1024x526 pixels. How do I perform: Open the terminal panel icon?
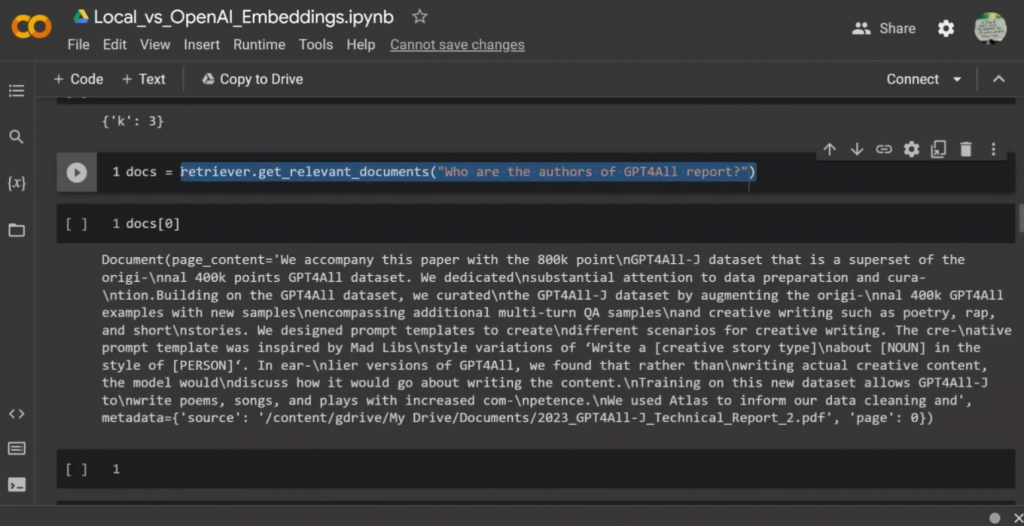tap(16, 484)
